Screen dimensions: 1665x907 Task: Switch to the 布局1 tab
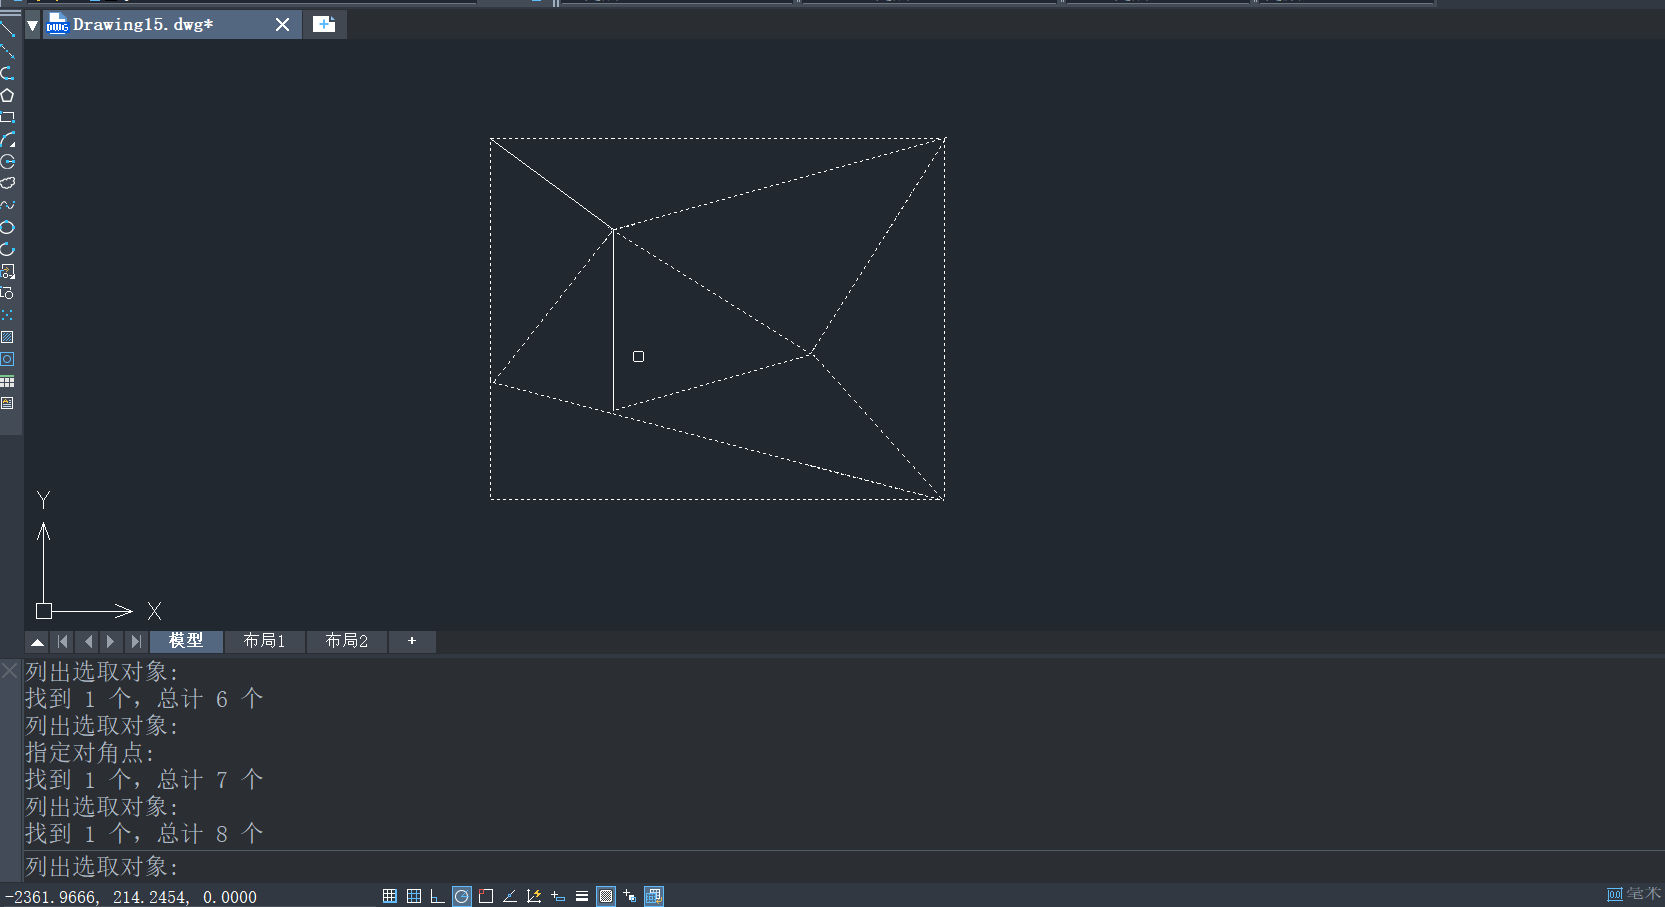[x=265, y=641]
